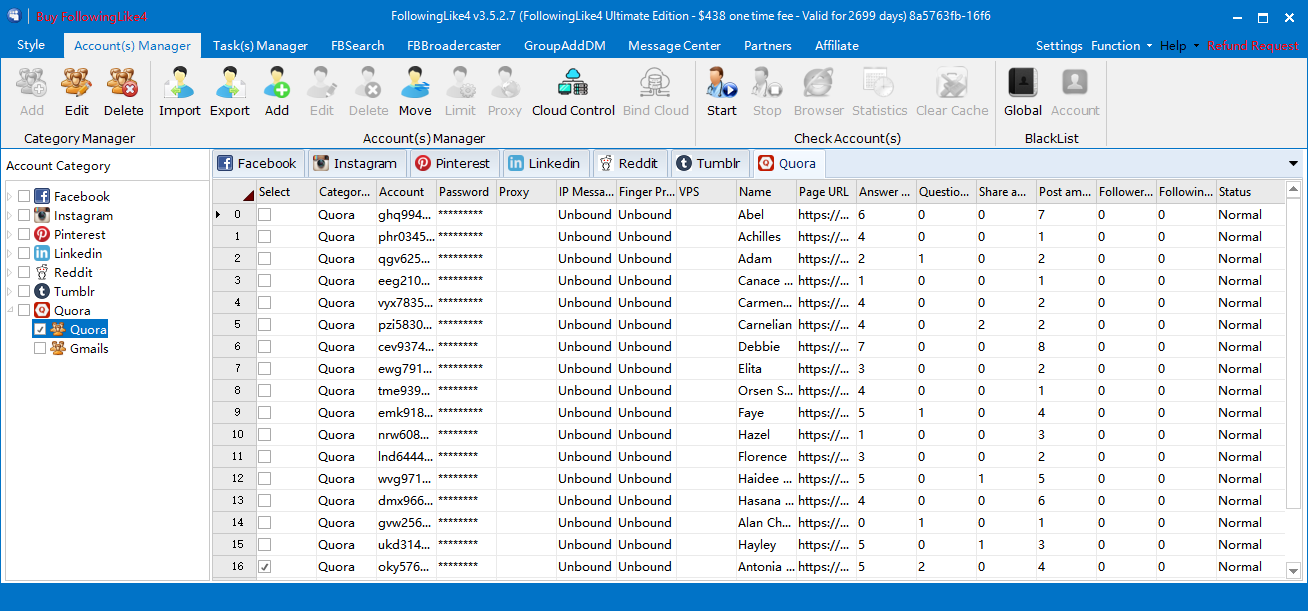Viewport: 1308px width, 611px height.
Task: Open the Task(s) Manager tab
Action: click(260, 46)
